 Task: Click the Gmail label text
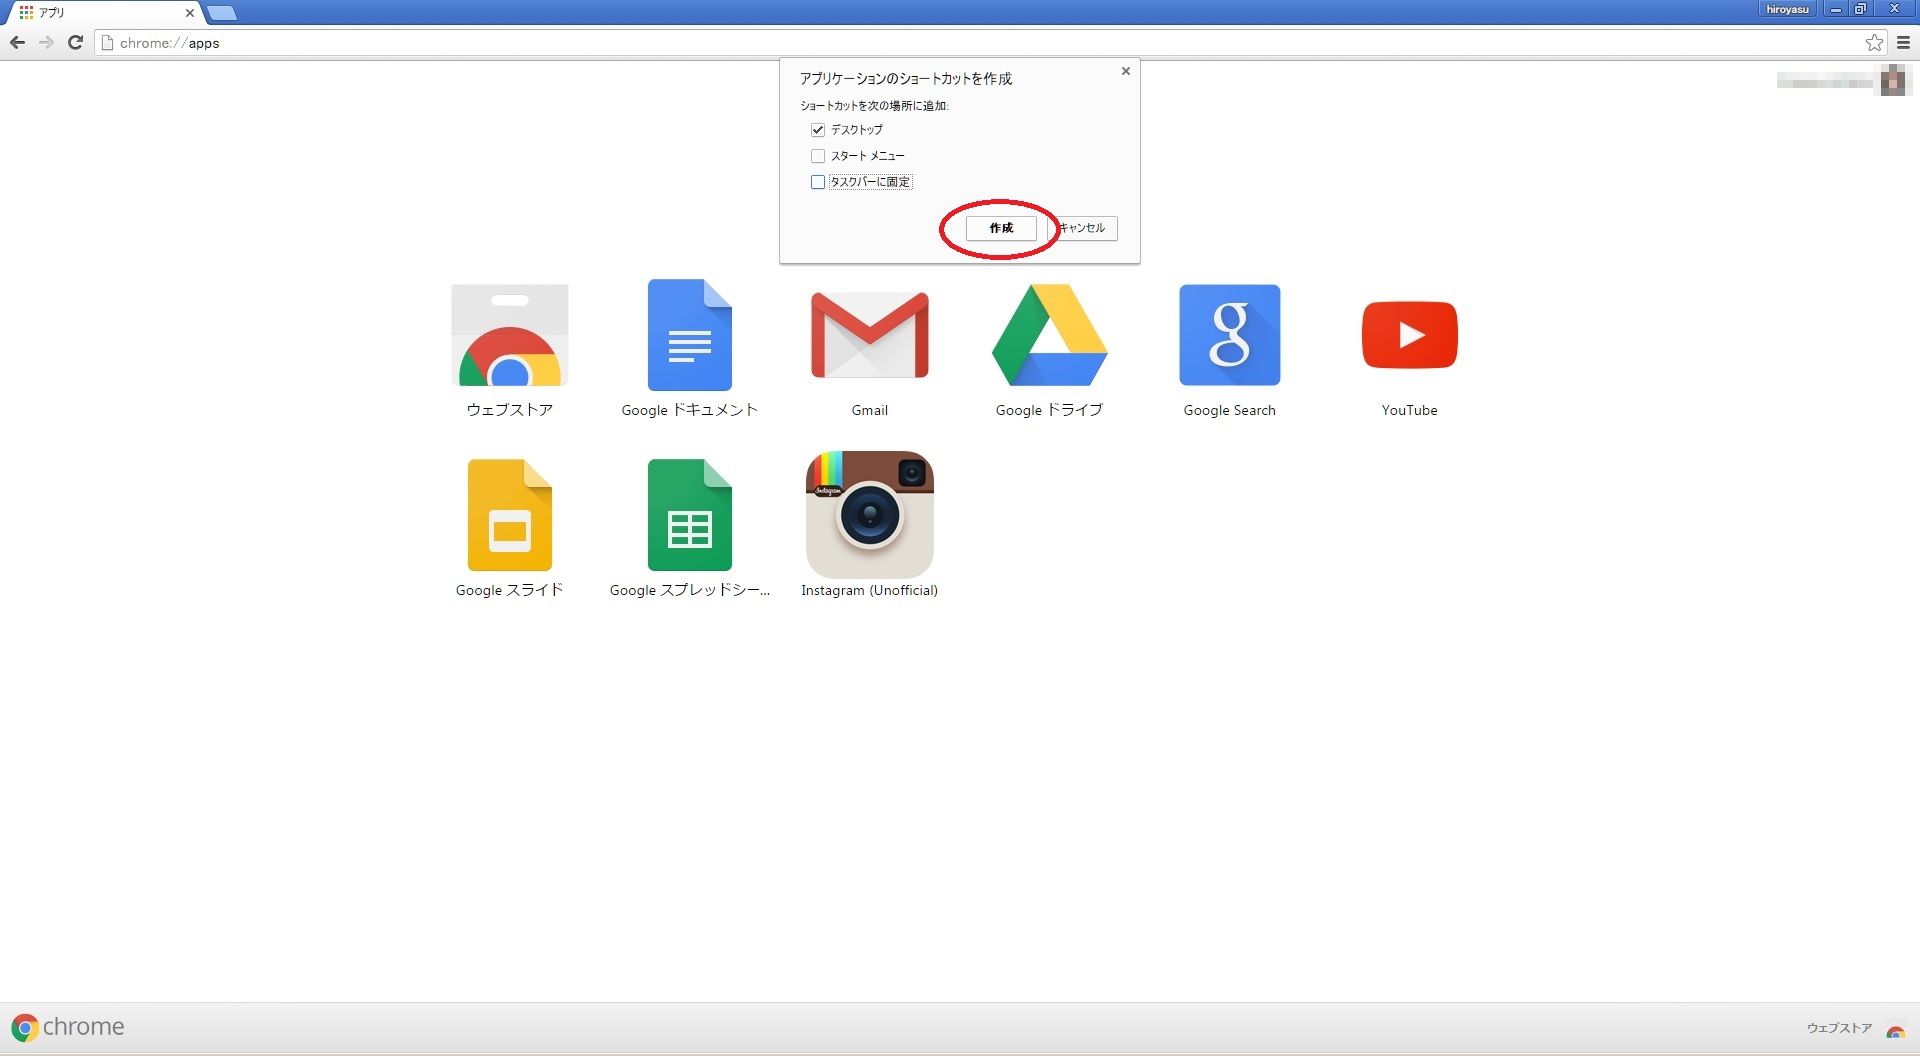coord(870,410)
